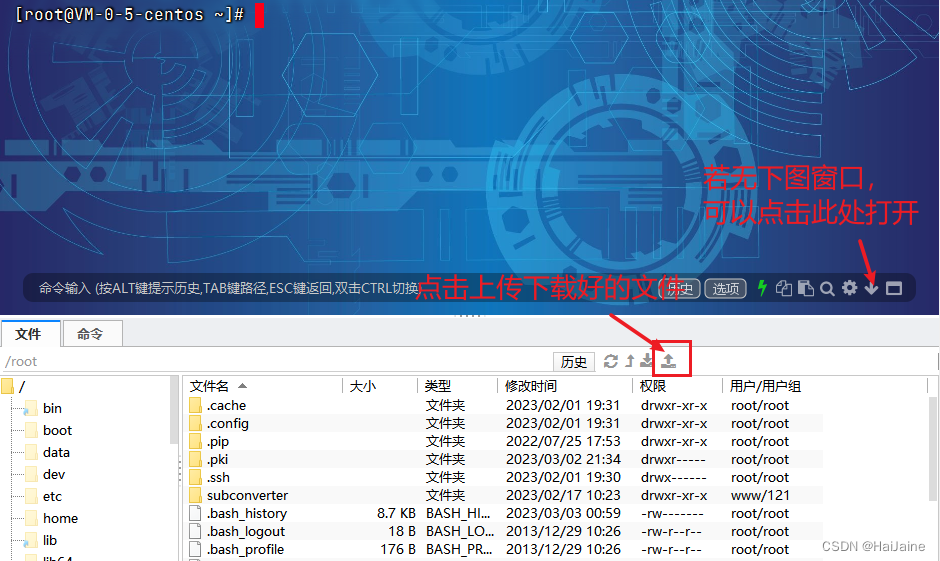Select the .bash_profile file name
940x561 pixels.
(x=245, y=549)
